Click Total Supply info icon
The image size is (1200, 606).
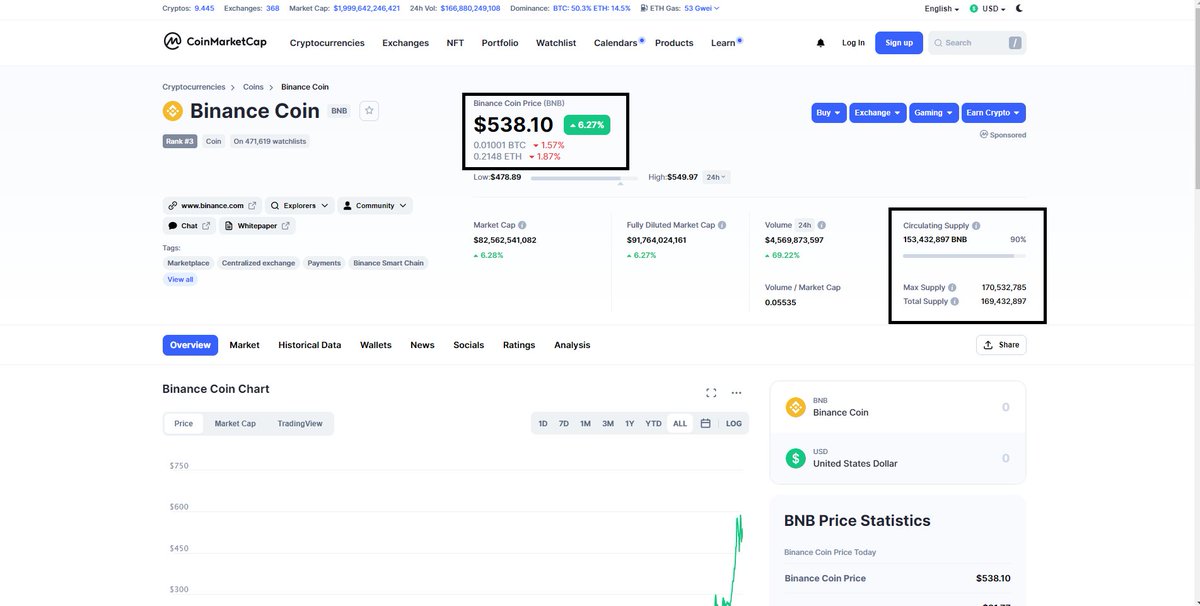coord(955,301)
